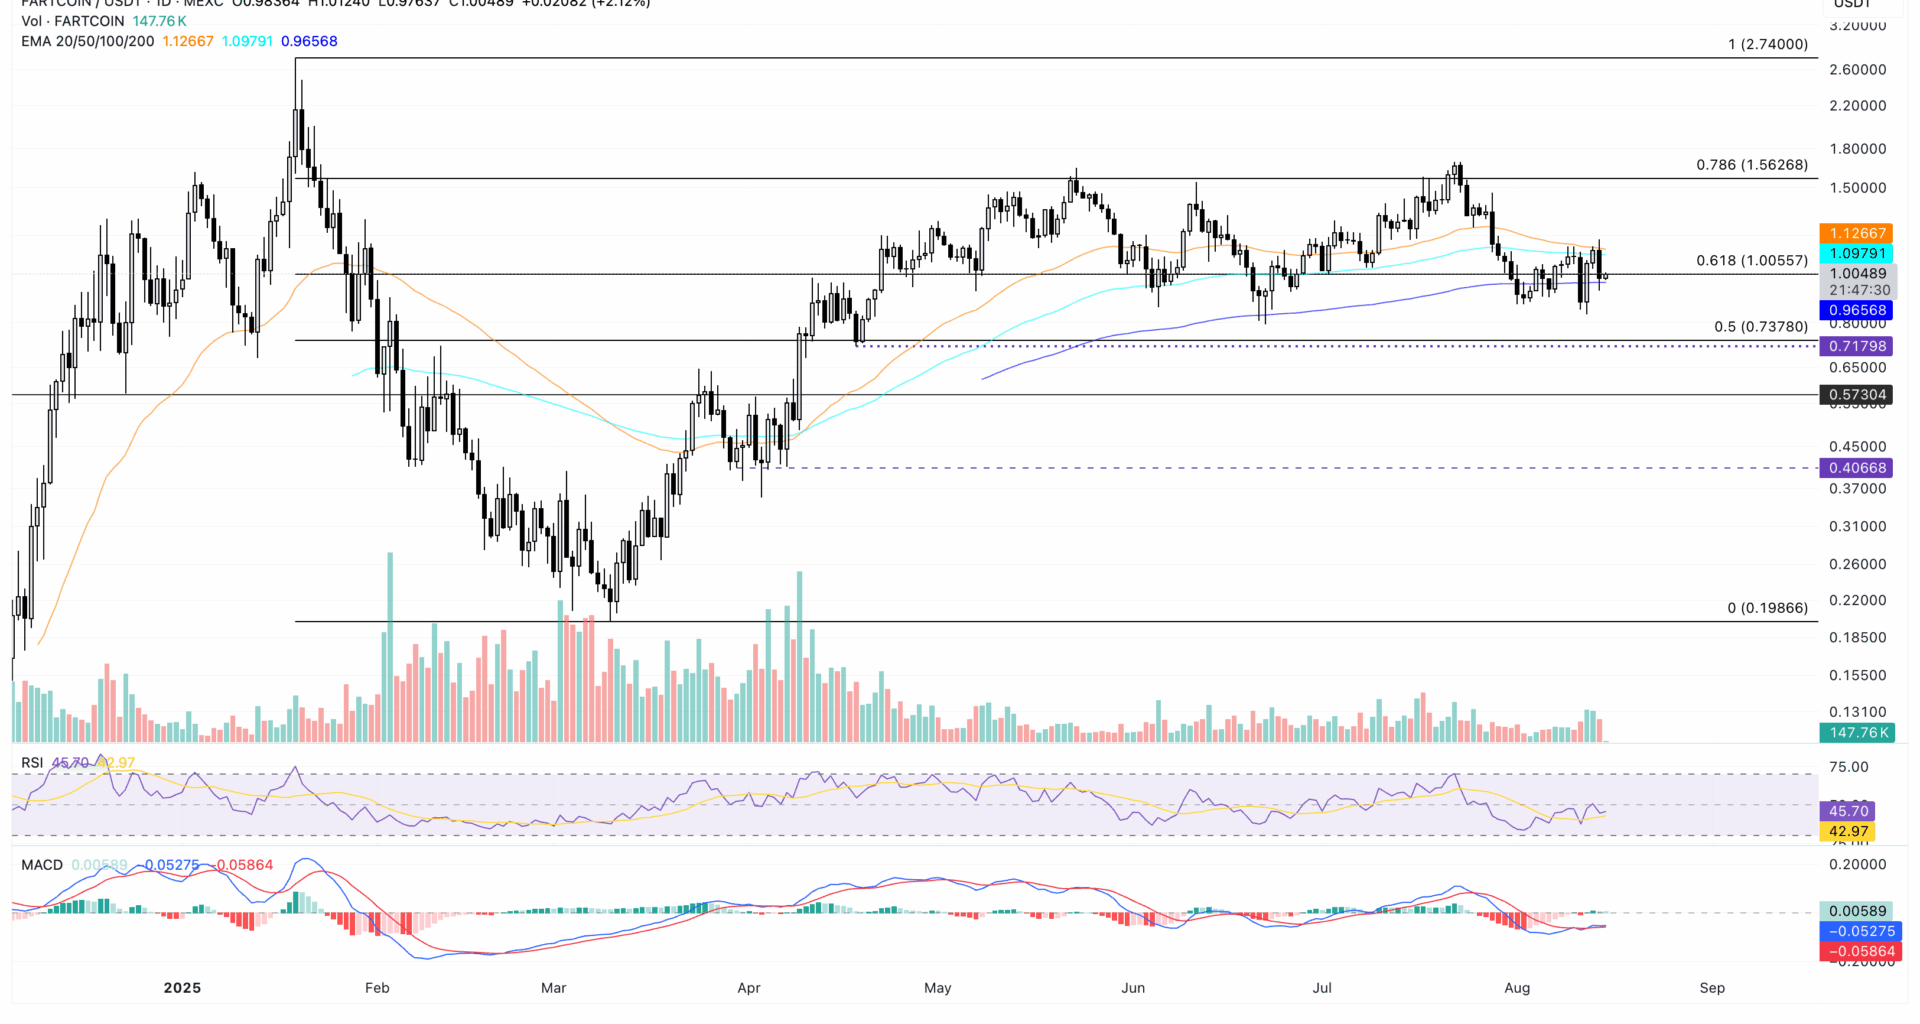Viewport: 1920px width, 1024px height.
Task: Click the EMA 20/50/100/200 indicator legend
Action: [x=88, y=41]
